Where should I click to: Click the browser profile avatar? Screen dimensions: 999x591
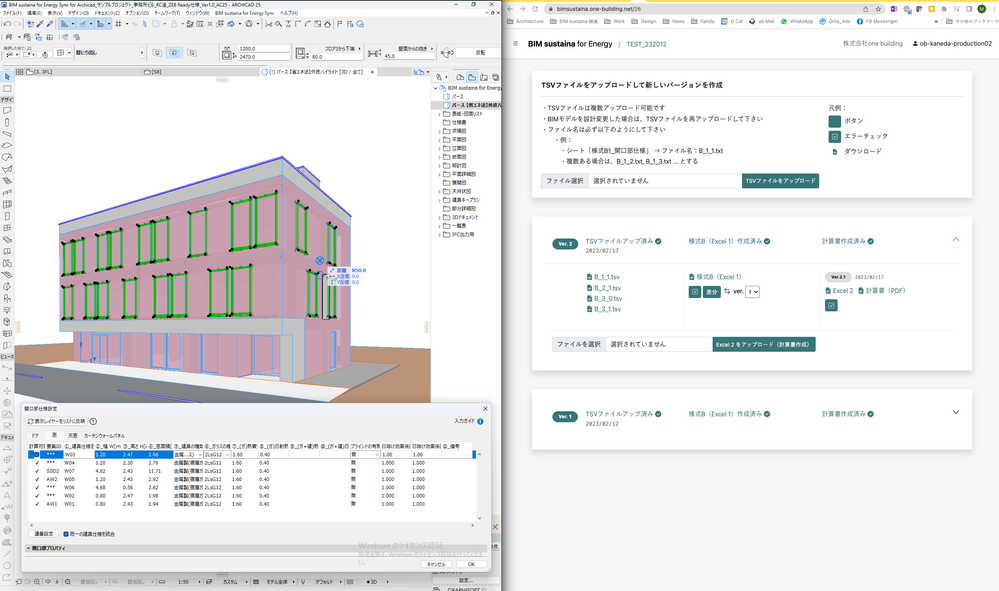point(982,9)
